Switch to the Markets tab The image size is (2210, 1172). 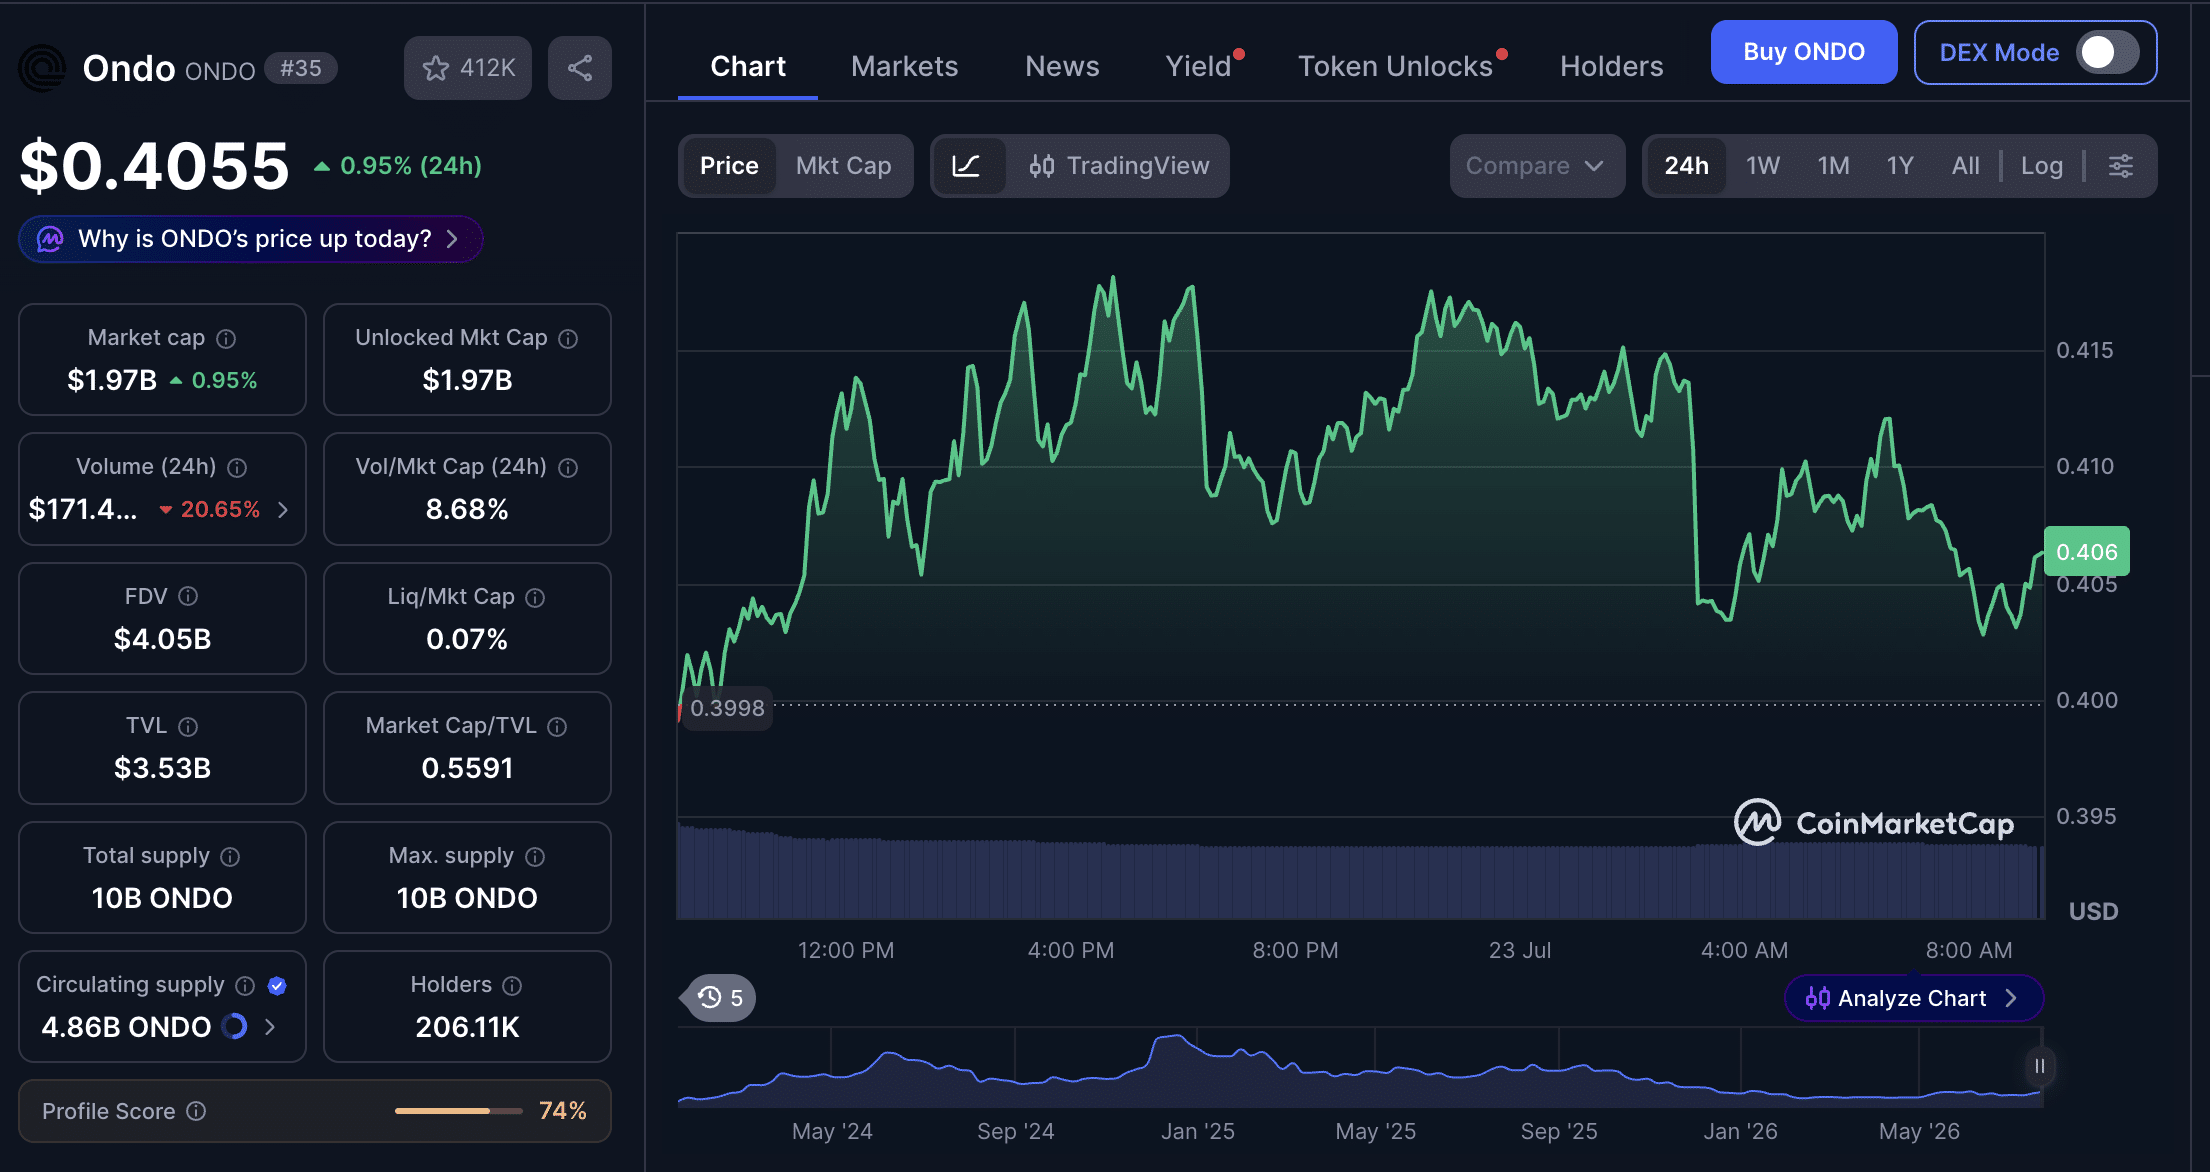(x=905, y=66)
